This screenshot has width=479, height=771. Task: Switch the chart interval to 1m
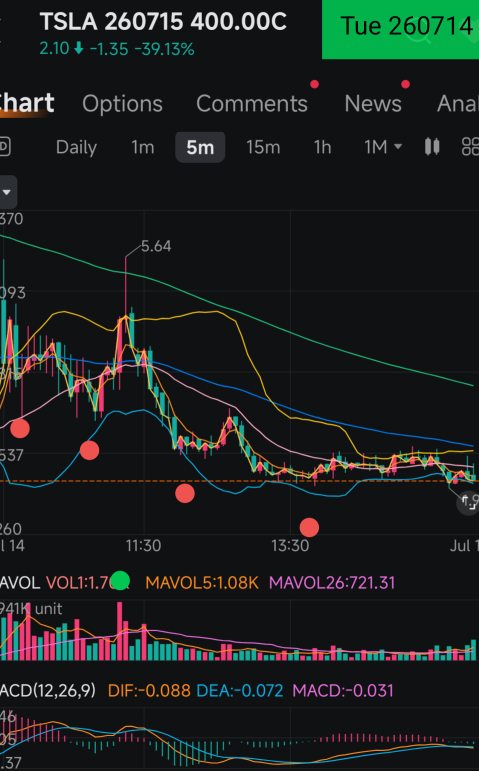click(143, 147)
